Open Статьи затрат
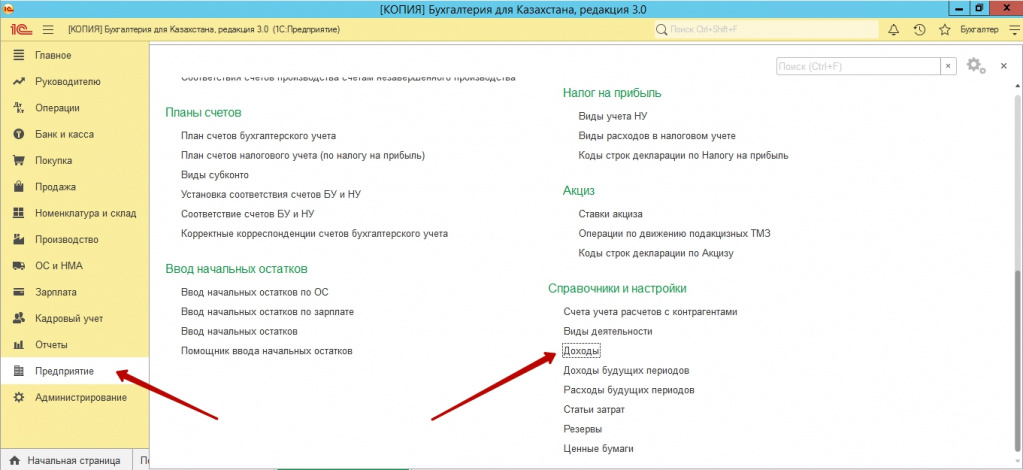Image resolution: width=1023 pixels, height=470 pixels. 594,410
